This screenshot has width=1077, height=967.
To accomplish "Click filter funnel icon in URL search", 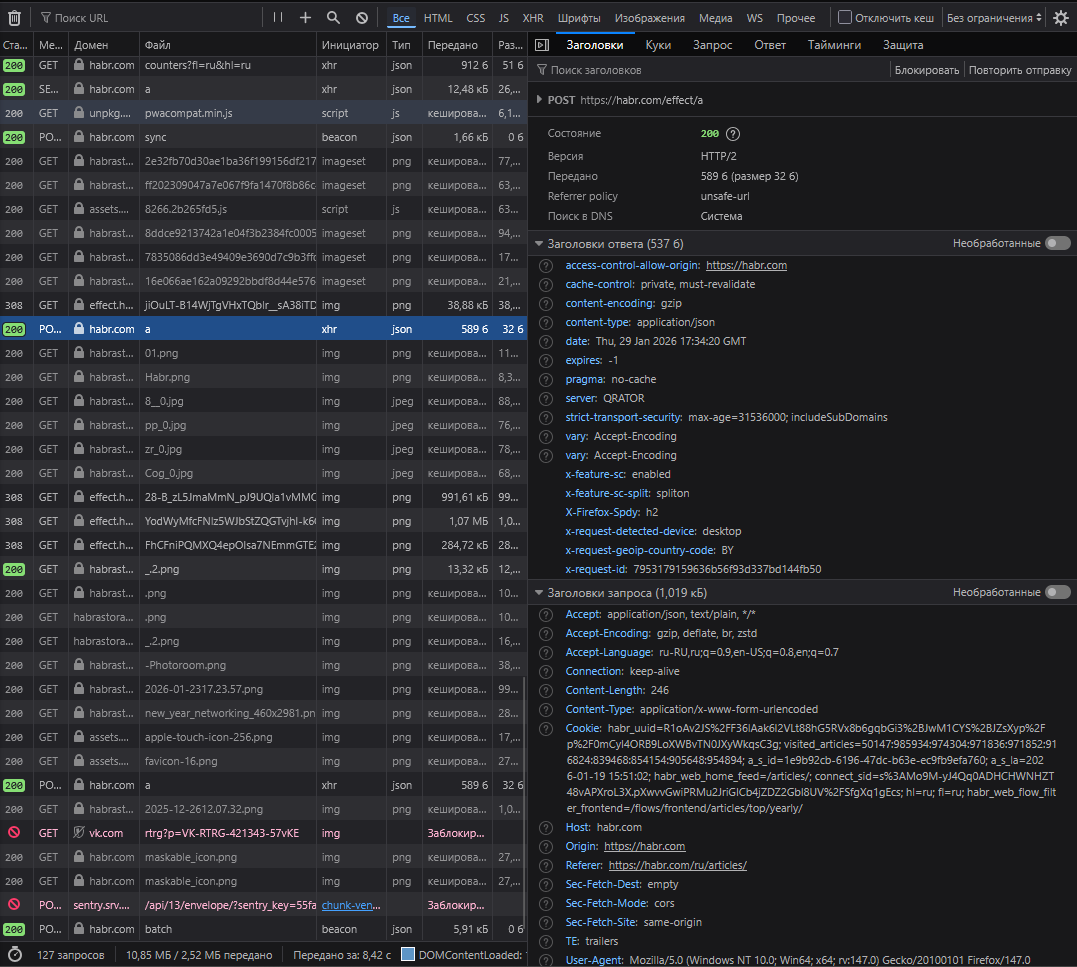I will click(46, 18).
